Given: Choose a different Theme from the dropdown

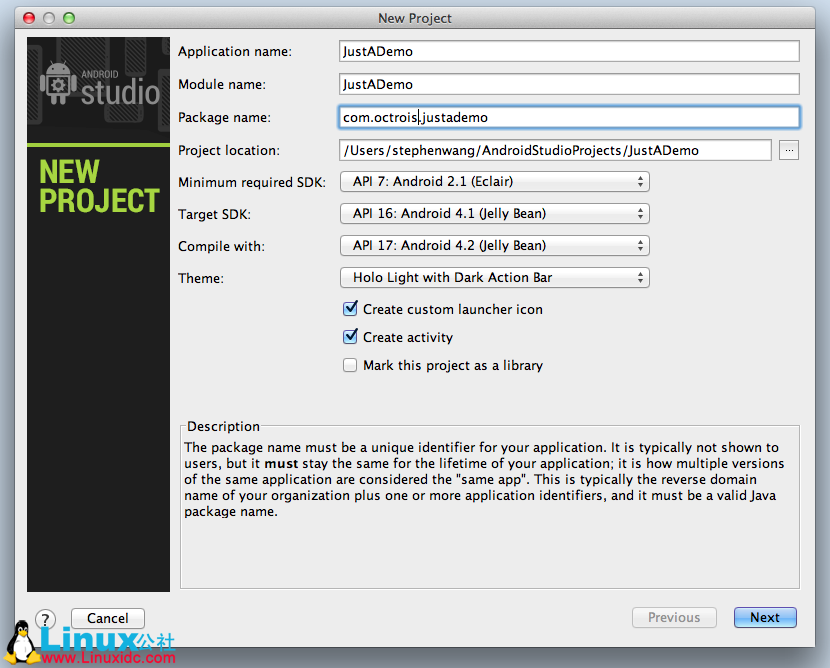Looking at the screenshot, I should click(x=495, y=277).
